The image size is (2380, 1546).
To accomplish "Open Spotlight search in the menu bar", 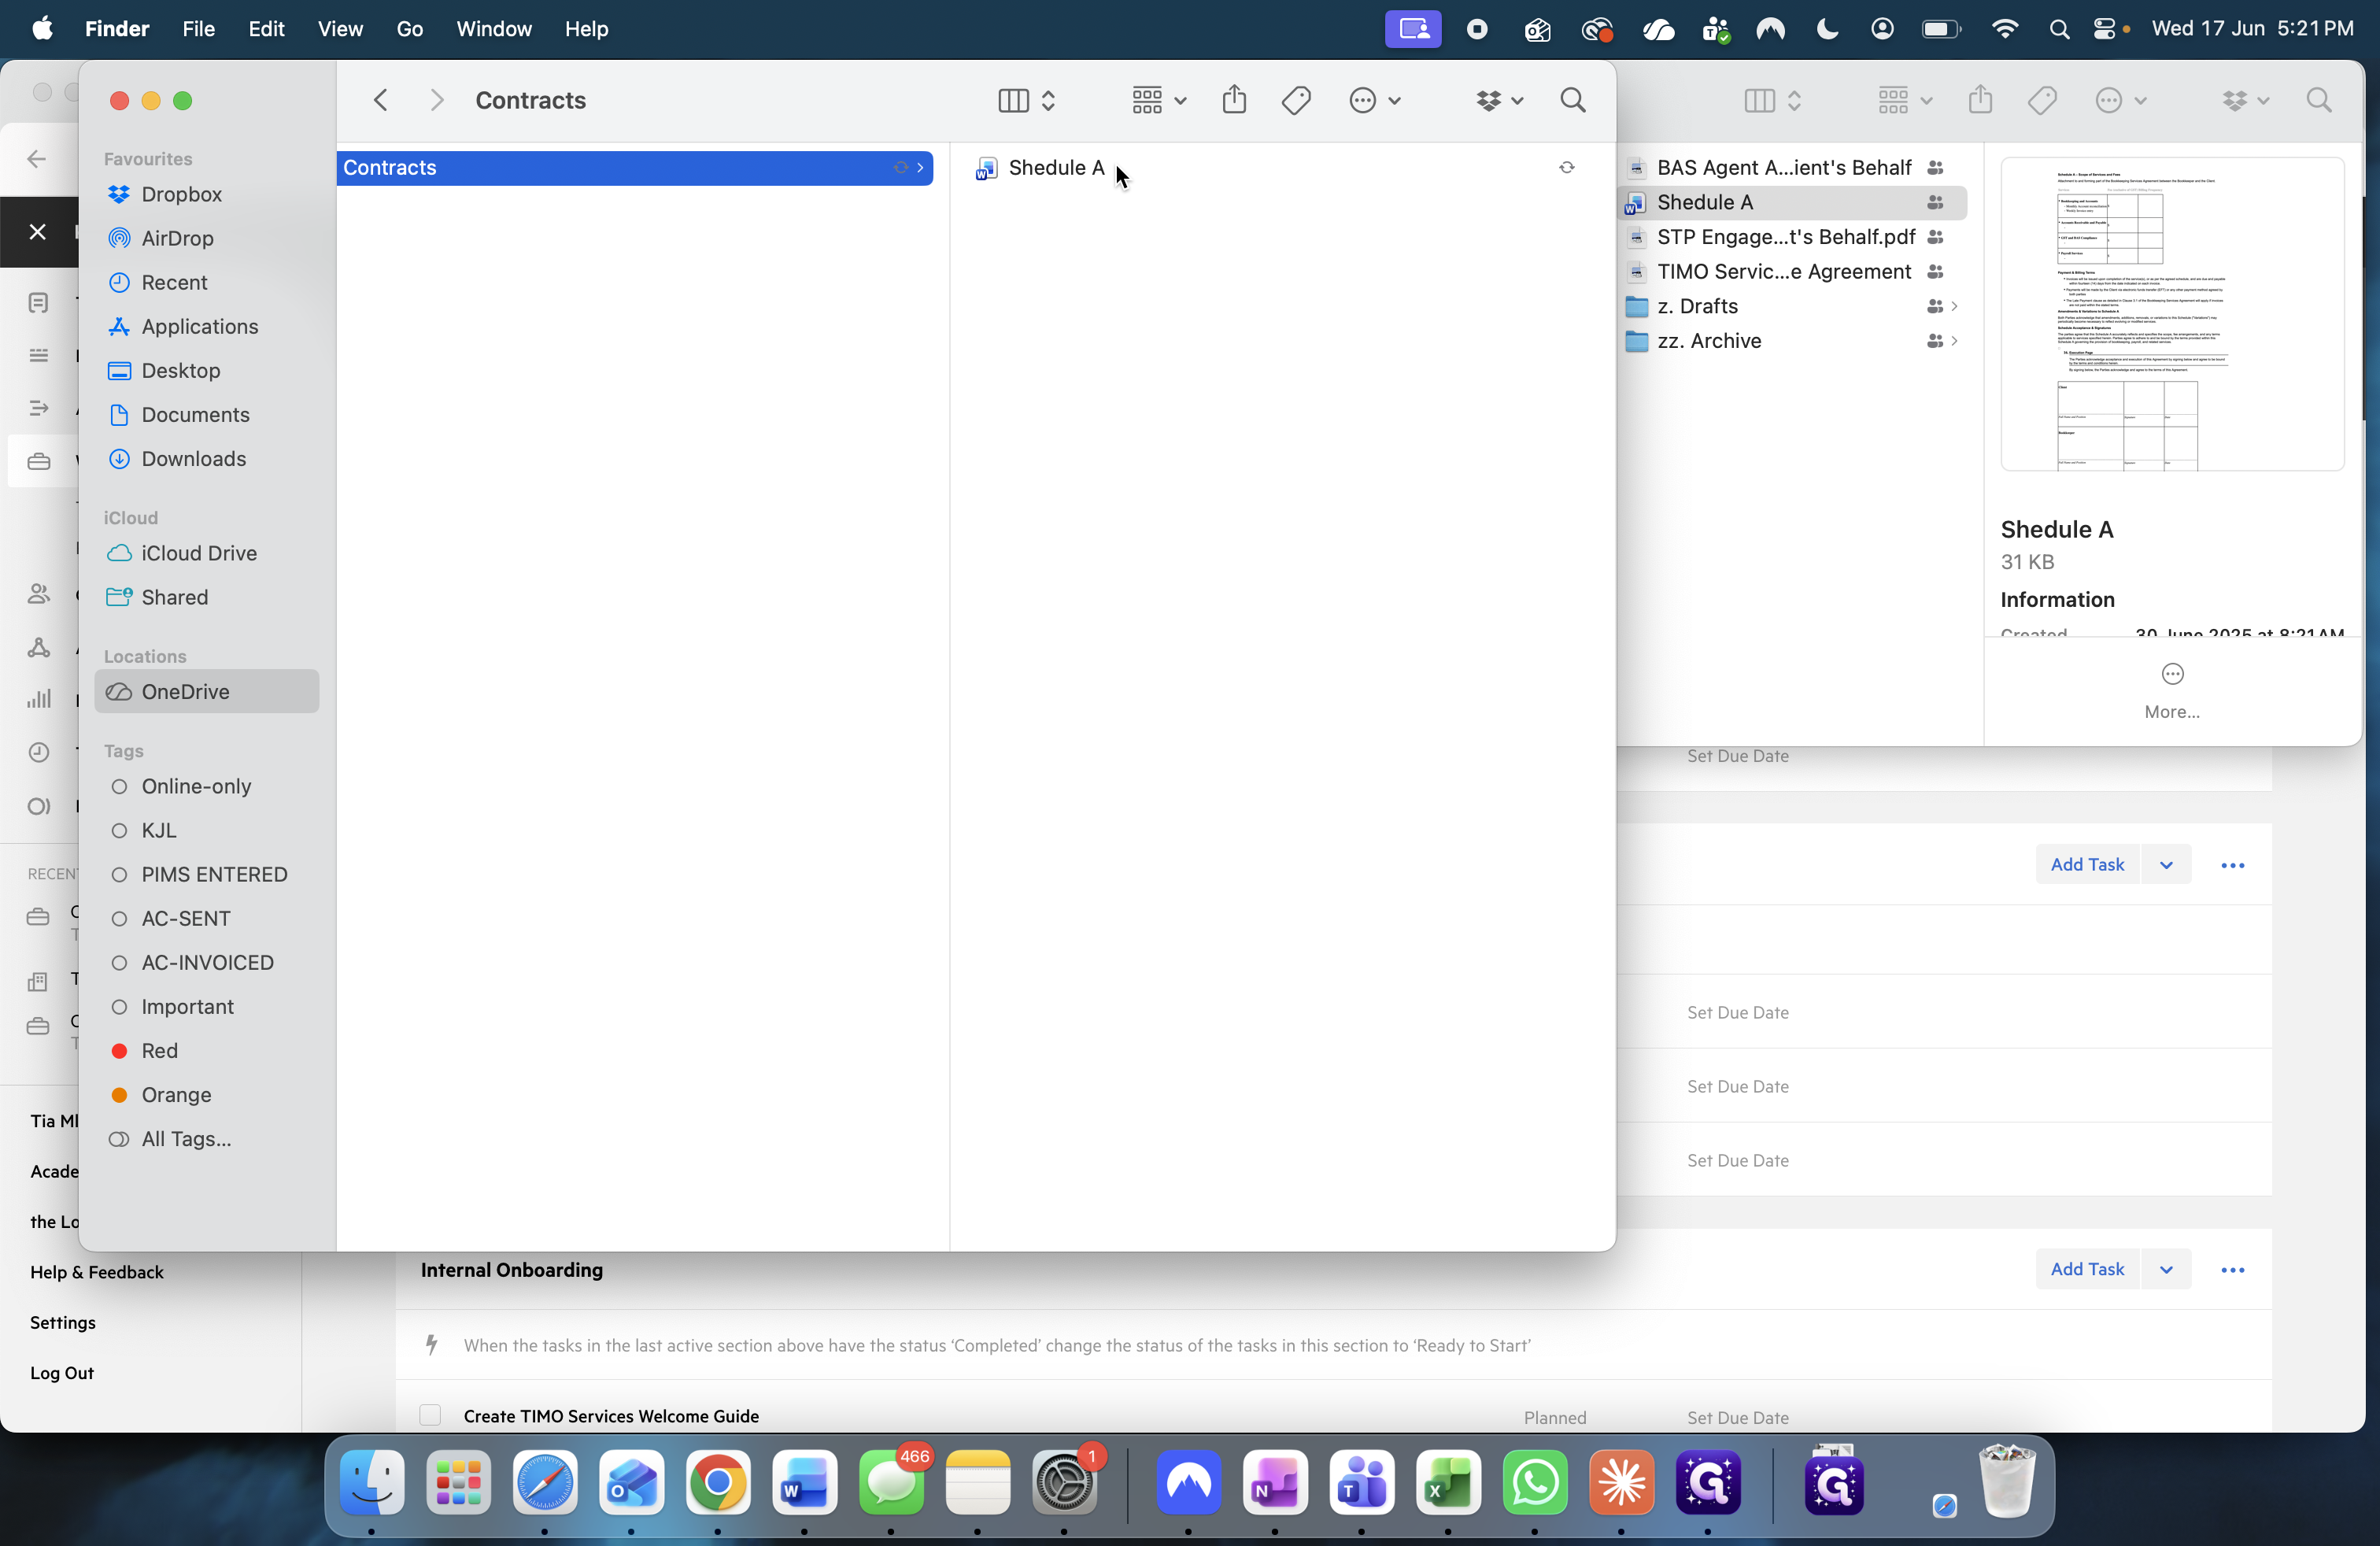I will click(2058, 29).
